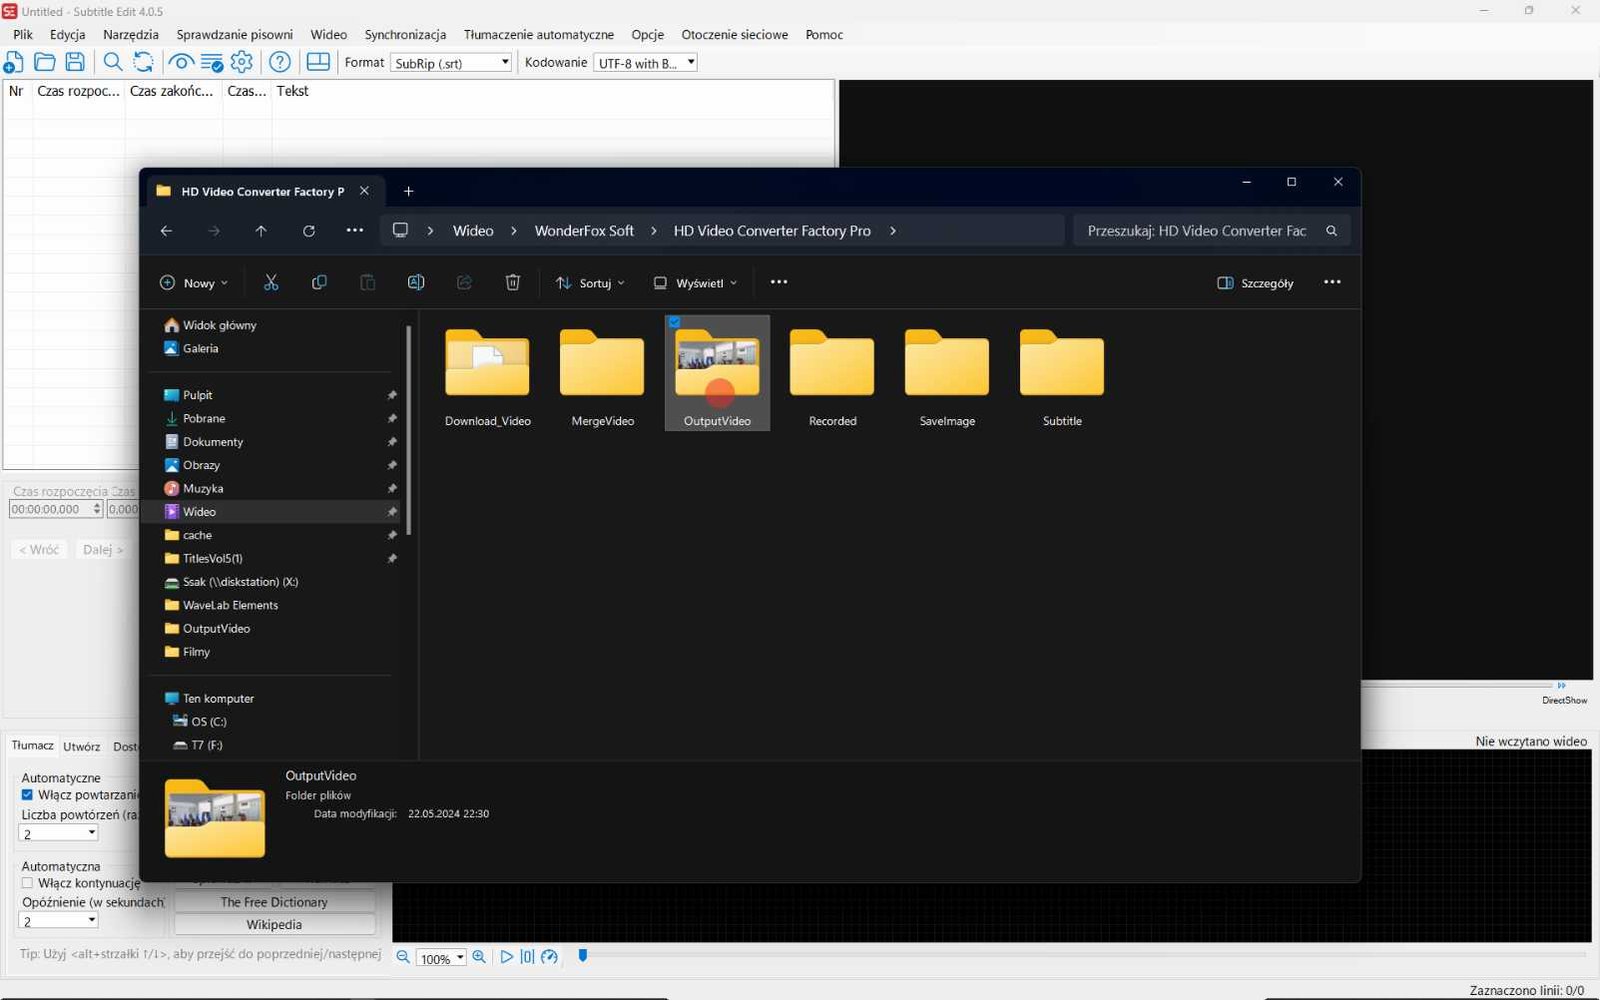Open visual sync eye icon
The height and width of the screenshot is (1000, 1600).
[x=181, y=62]
